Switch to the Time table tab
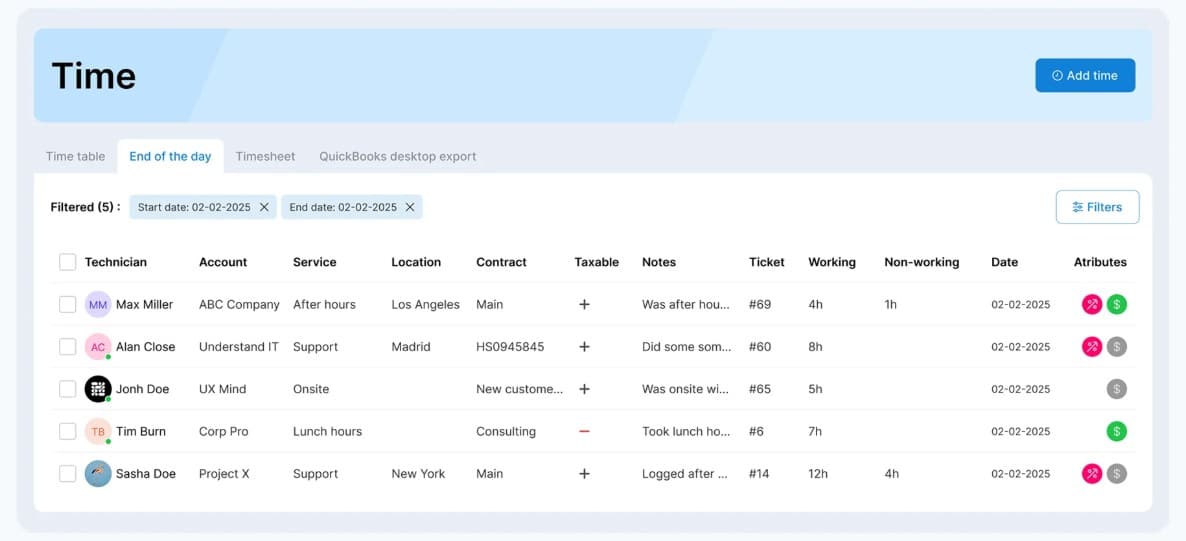1186x541 pixels. [76, 157]
